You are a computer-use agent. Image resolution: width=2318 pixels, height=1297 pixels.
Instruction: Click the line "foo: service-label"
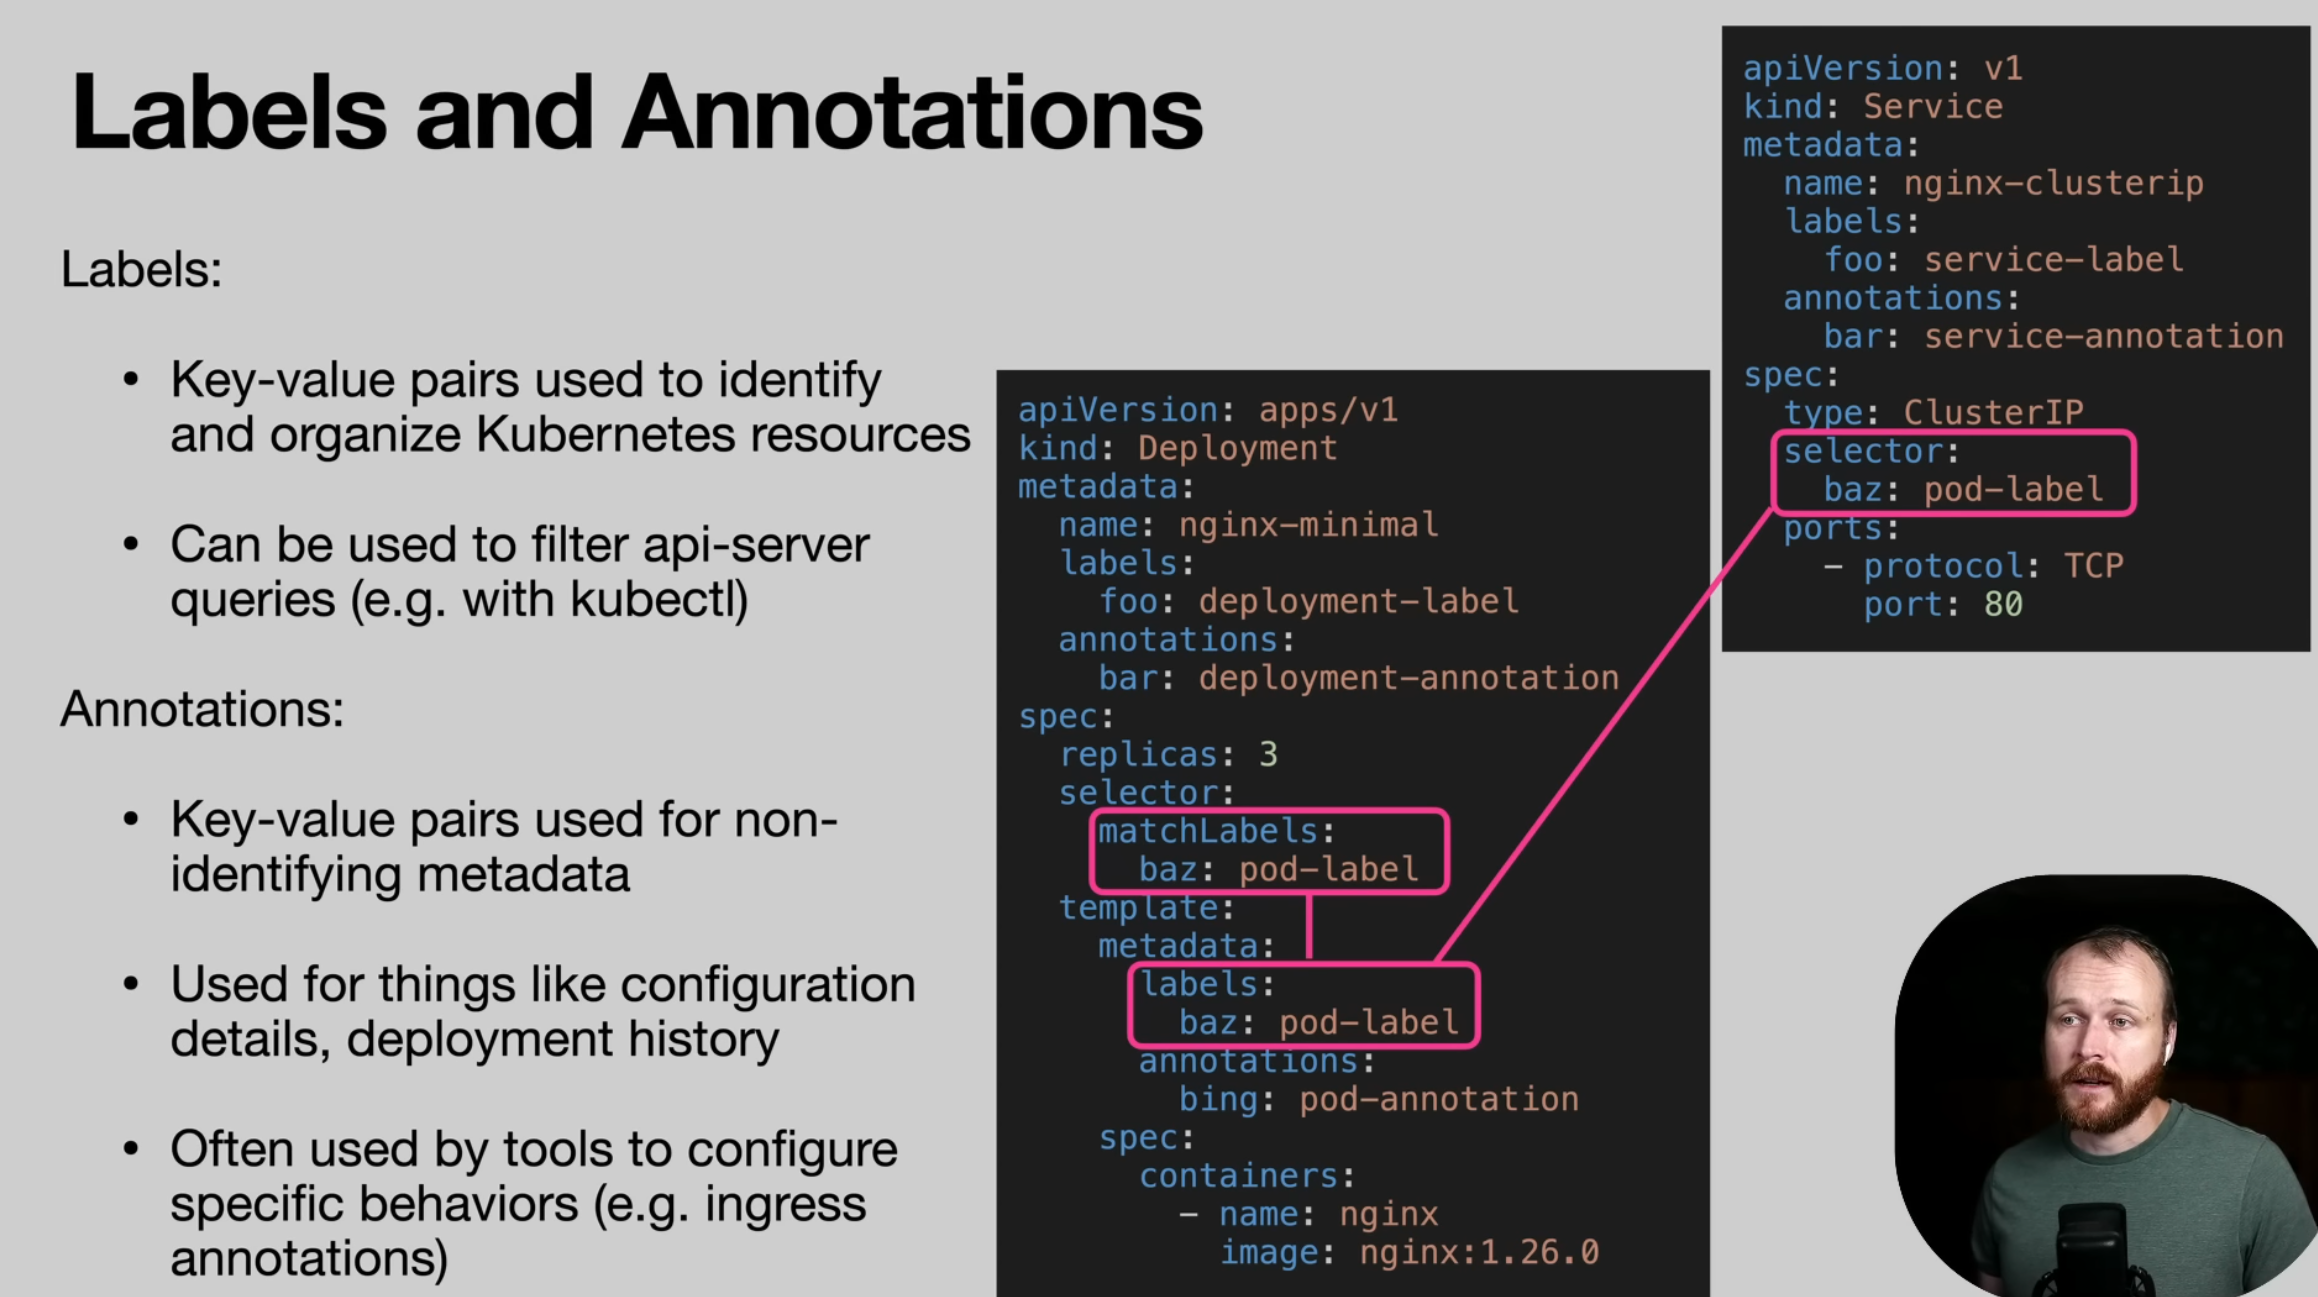point(2004,260)
